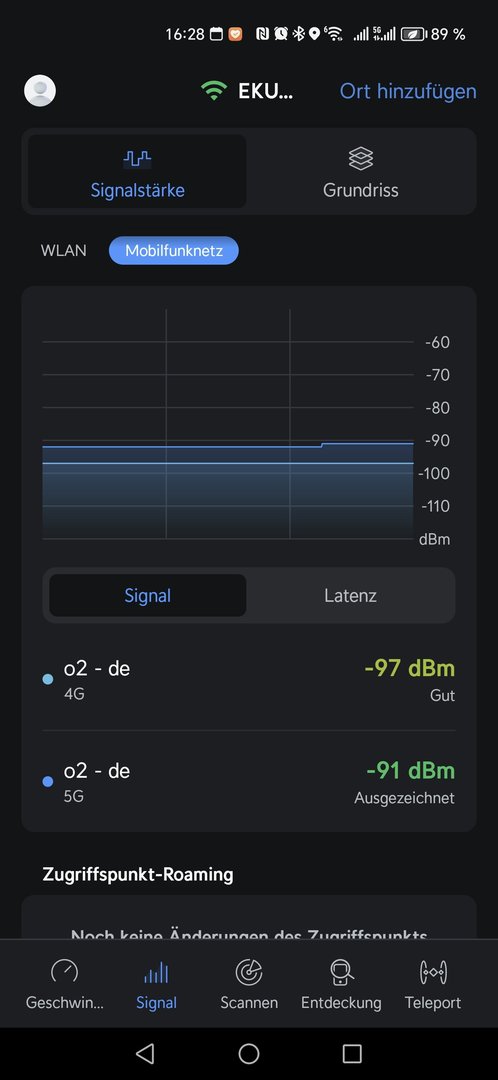Open the Grundriss layers icon
The width and height of the screenshot is (498, 1080).
pyautogui.click(x=361, y=159)
